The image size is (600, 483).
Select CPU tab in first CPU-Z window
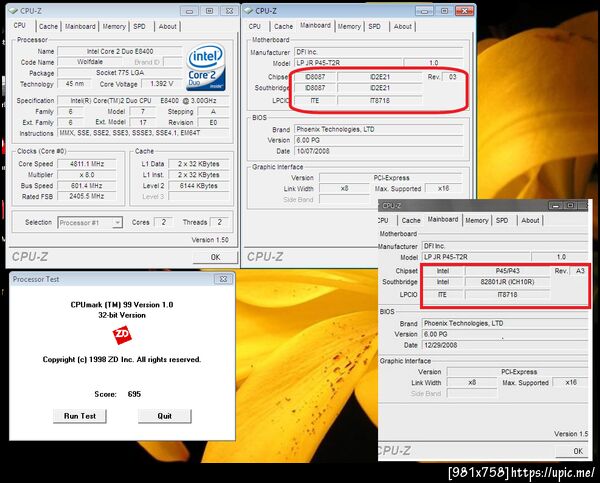coord(20,25)
